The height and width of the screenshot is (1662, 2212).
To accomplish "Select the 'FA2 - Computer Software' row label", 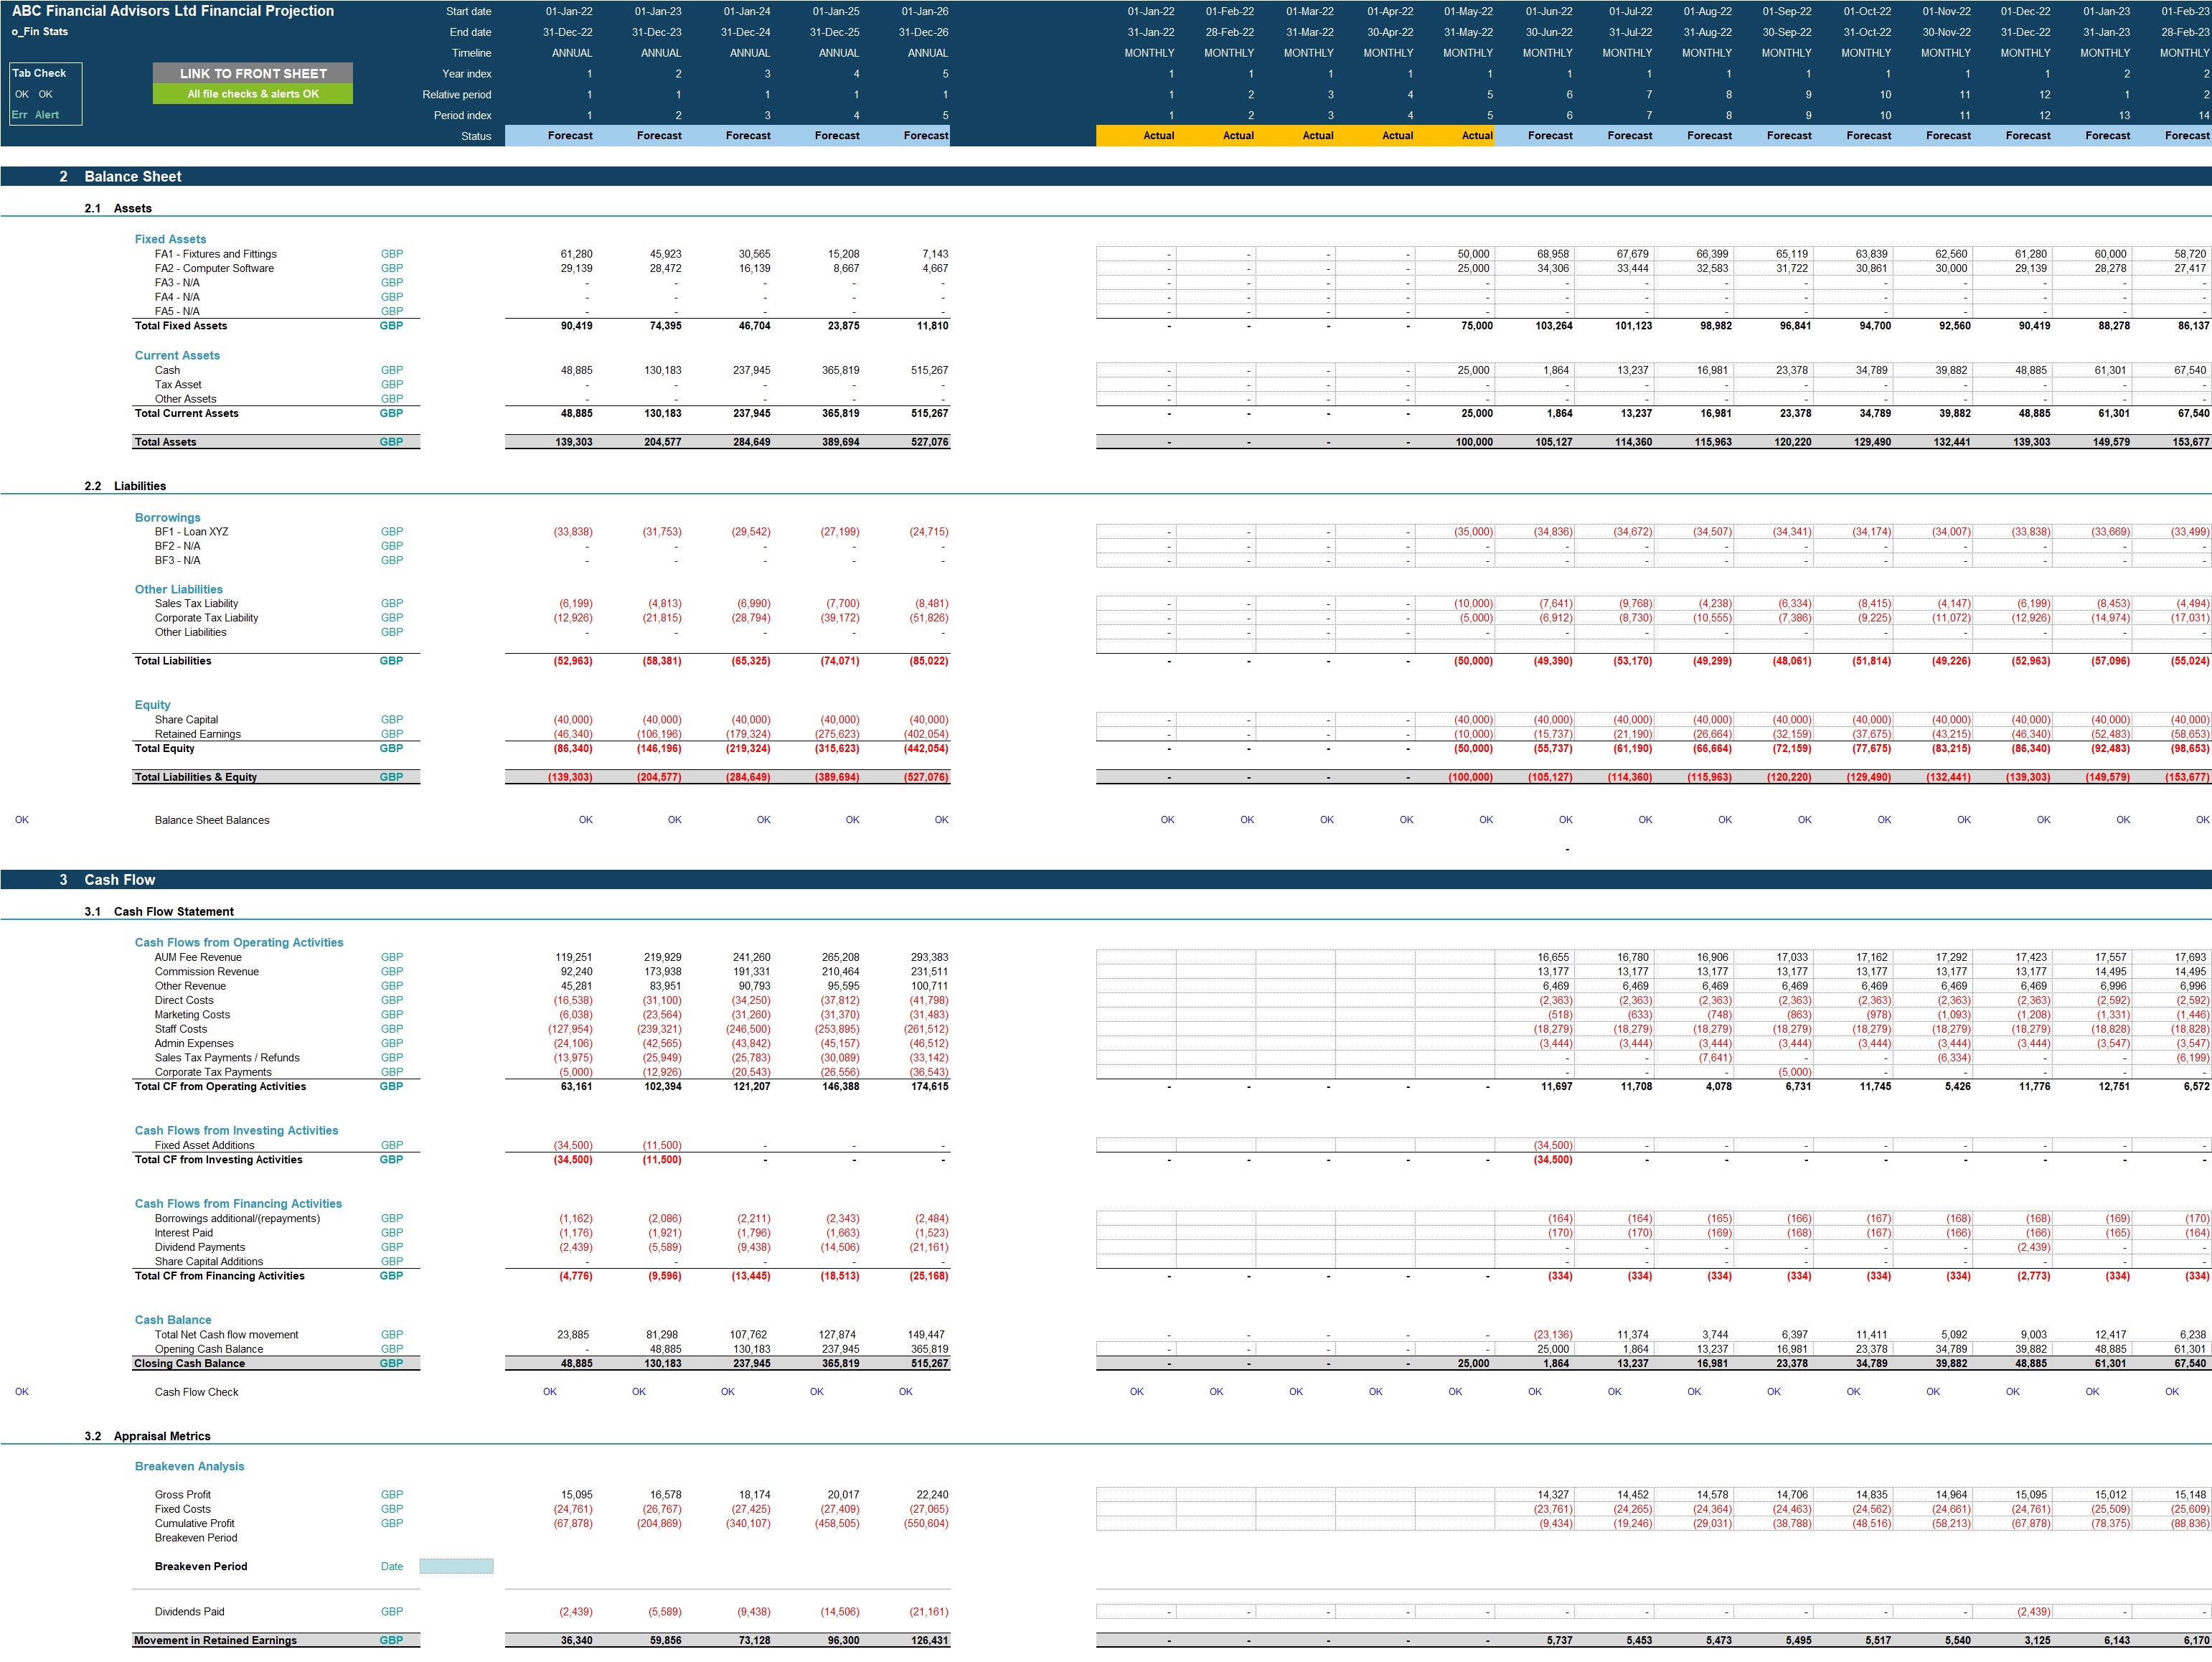I will 214,268.
